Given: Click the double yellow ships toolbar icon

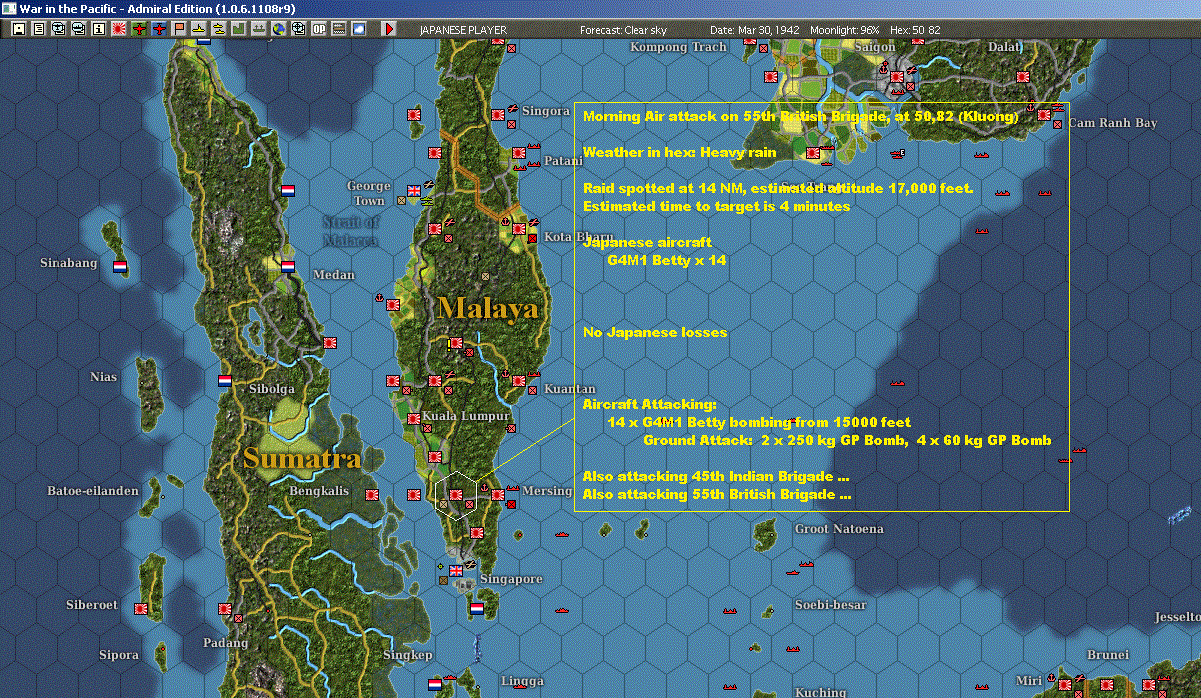Looking at the screenshot, I should pos(218,29).
